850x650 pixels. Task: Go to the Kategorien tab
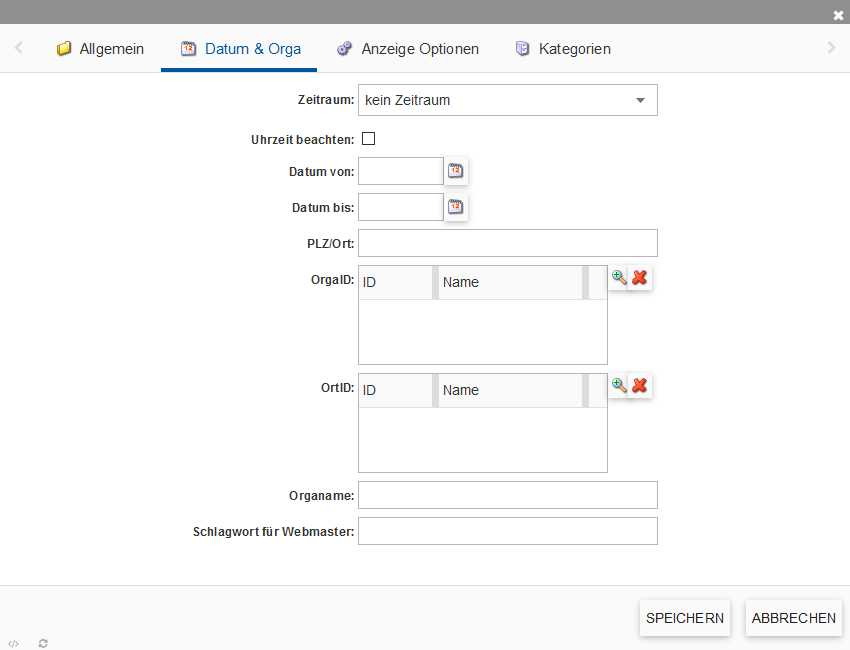[x=563, y=48]
